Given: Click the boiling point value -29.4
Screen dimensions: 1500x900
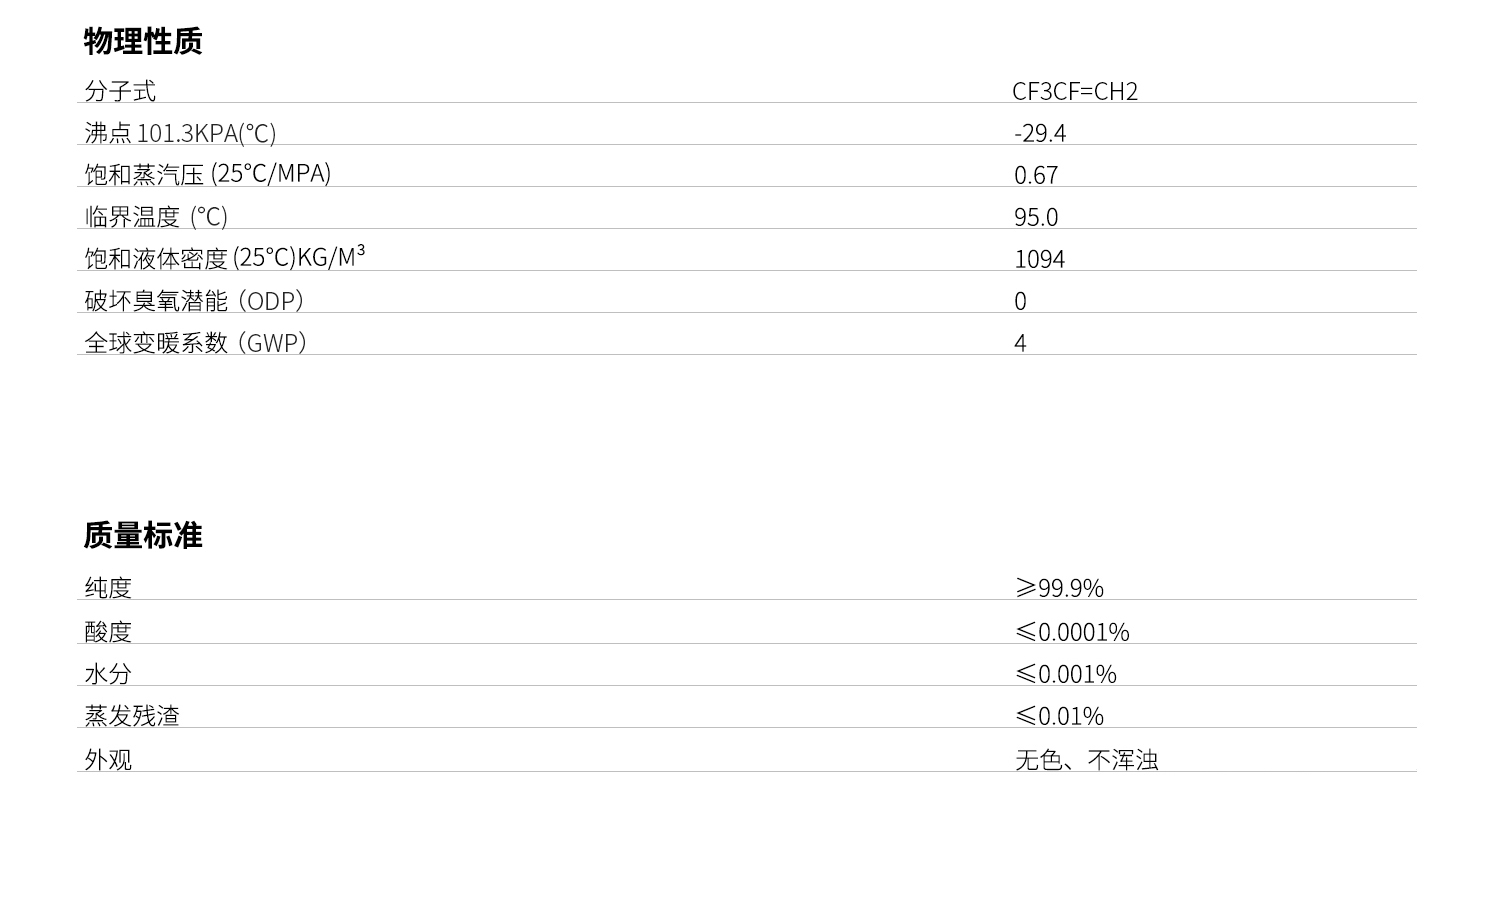Looking at the screenshot, I should (1040, 133).
